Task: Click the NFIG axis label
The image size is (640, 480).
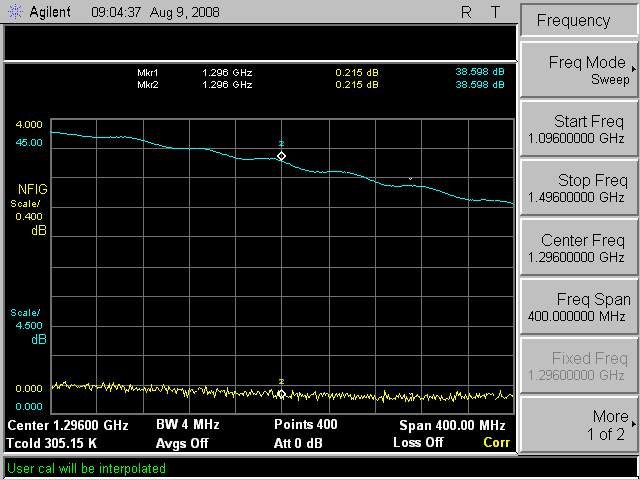Action: pyautogui.click(x=33, y=189)
